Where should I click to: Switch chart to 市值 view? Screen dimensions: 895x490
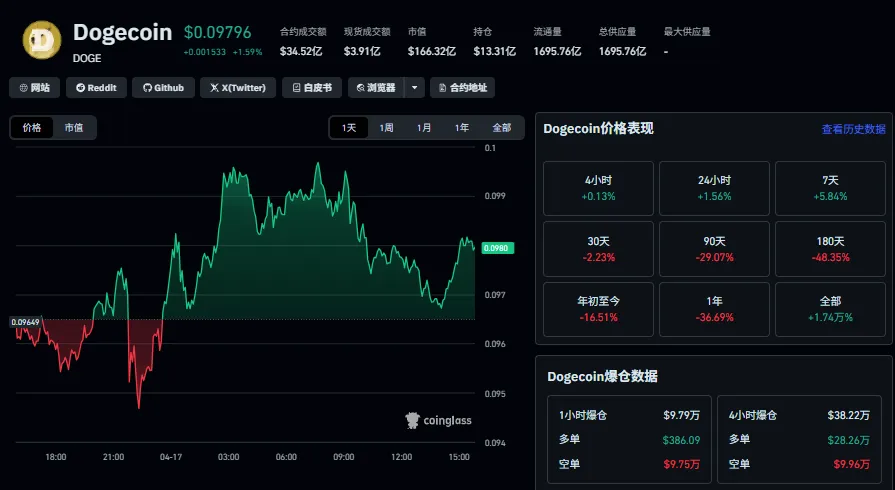coord(74,128)
